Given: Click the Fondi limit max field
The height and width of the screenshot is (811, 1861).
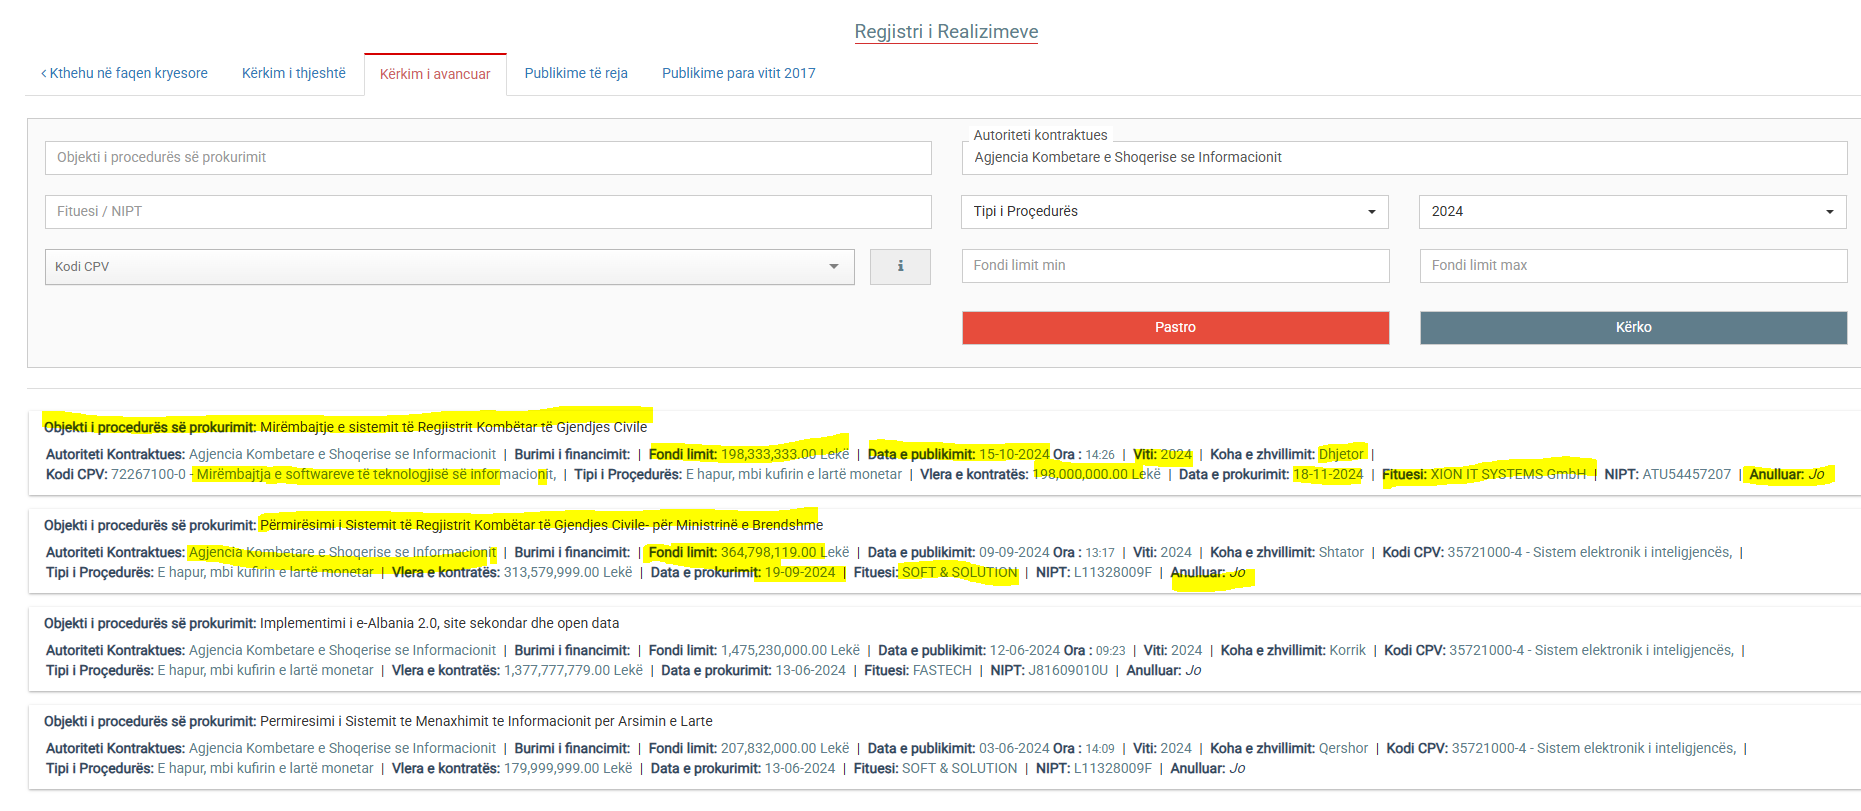Looking at the screenshot, I should click(x=1632, y=265).
